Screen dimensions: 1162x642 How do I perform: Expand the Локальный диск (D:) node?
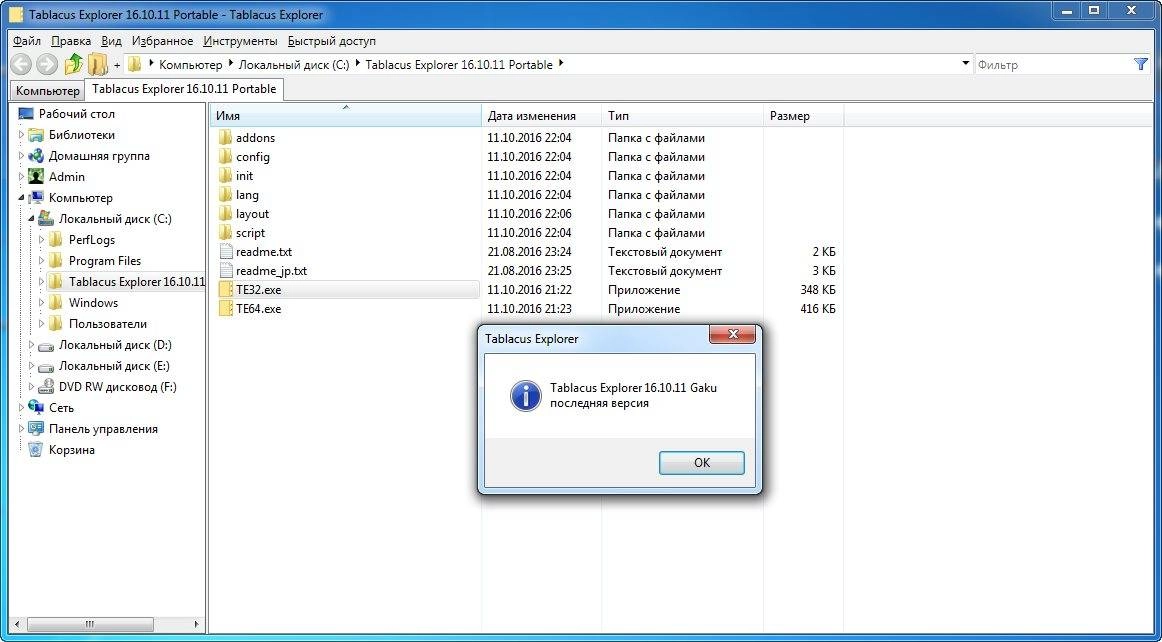(32, 345)
